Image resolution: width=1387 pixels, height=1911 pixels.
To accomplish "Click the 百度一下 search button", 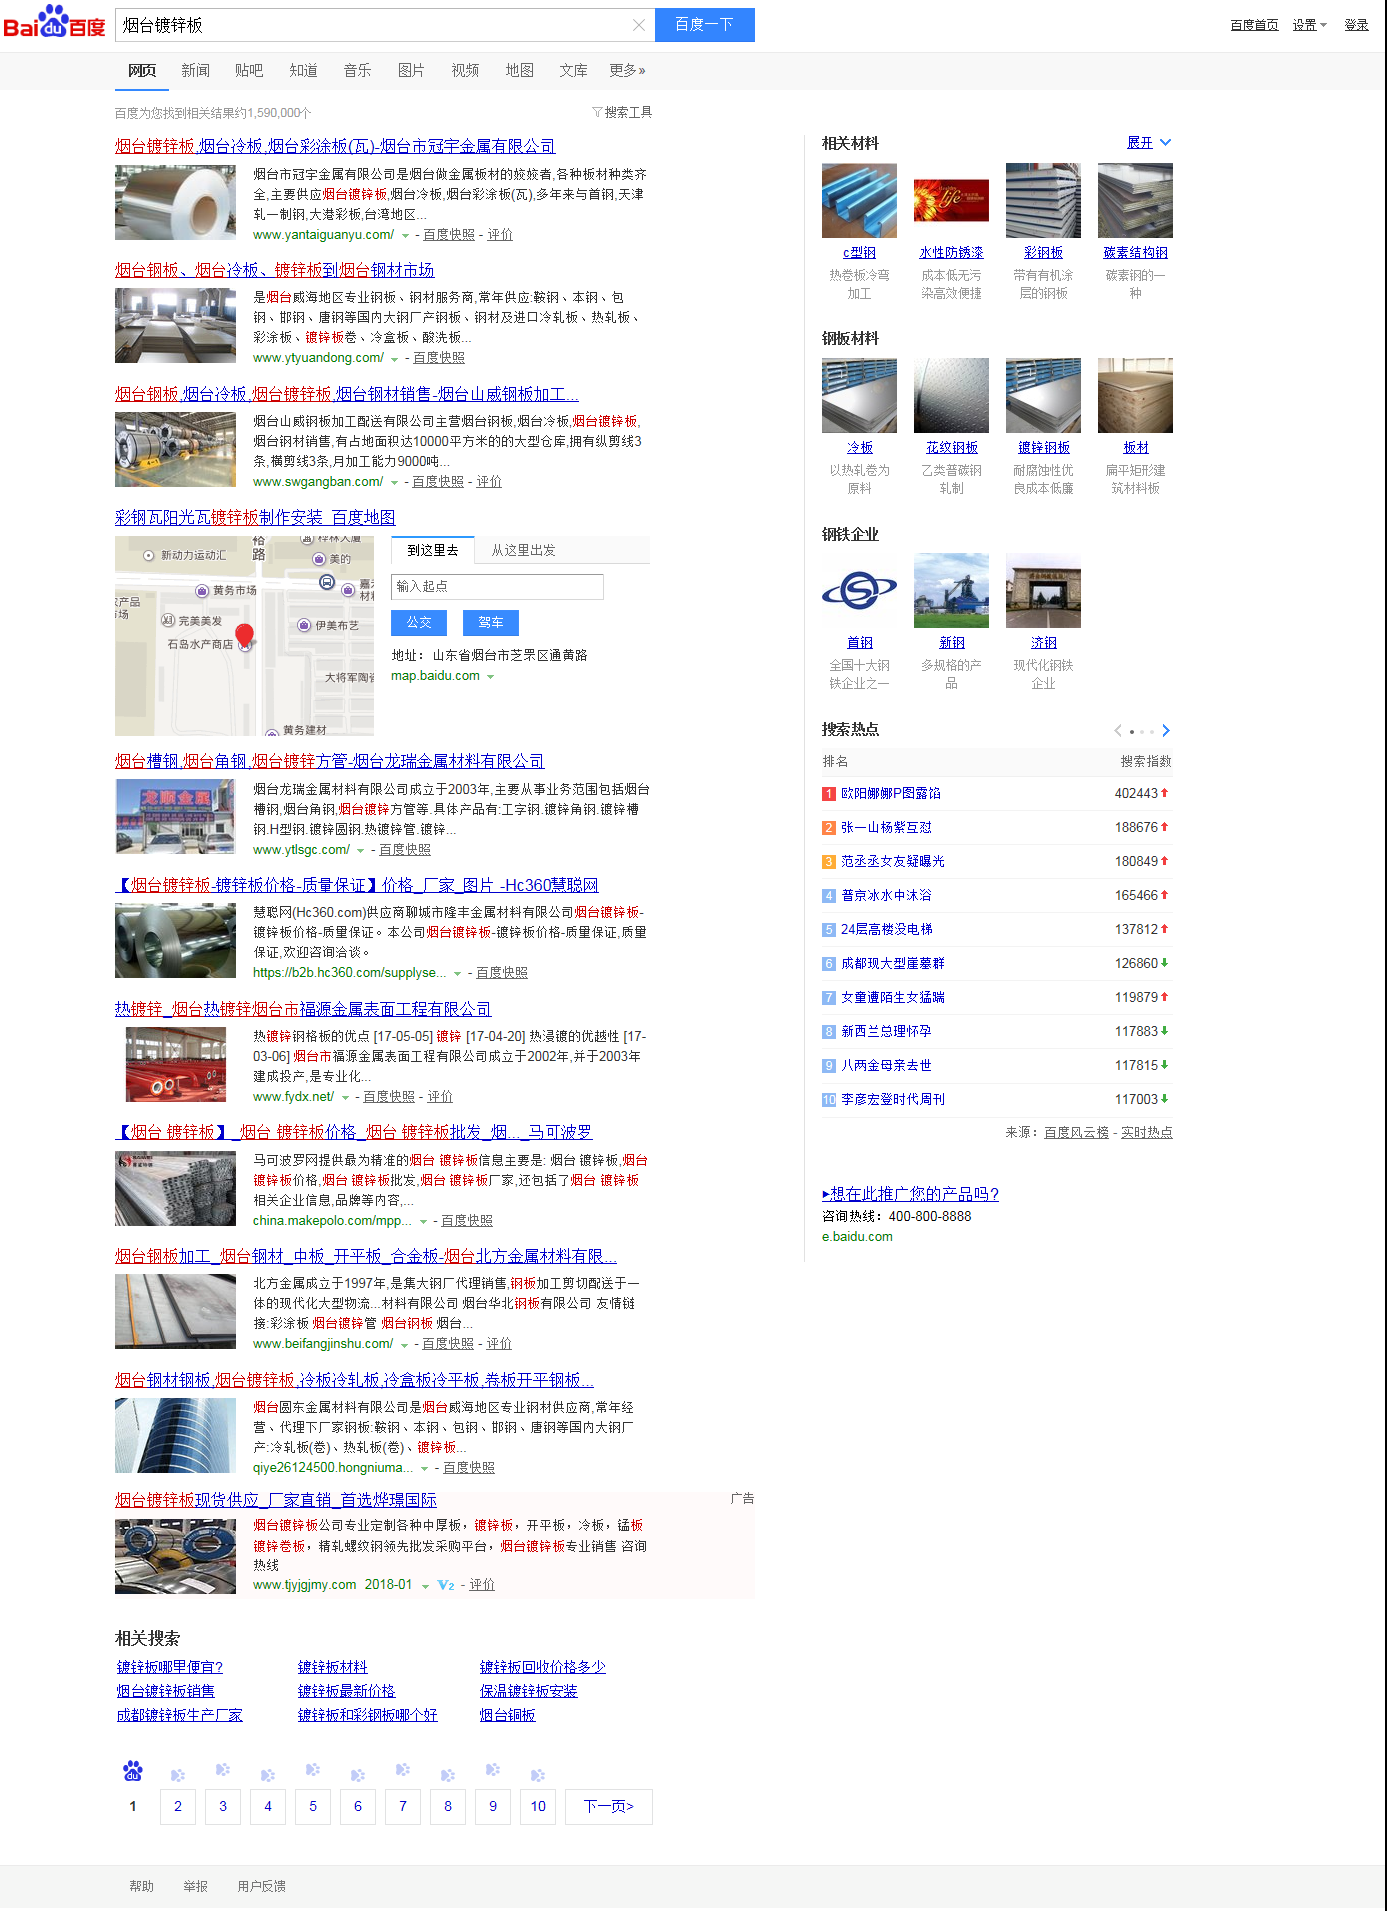I will tap(704, 25).
